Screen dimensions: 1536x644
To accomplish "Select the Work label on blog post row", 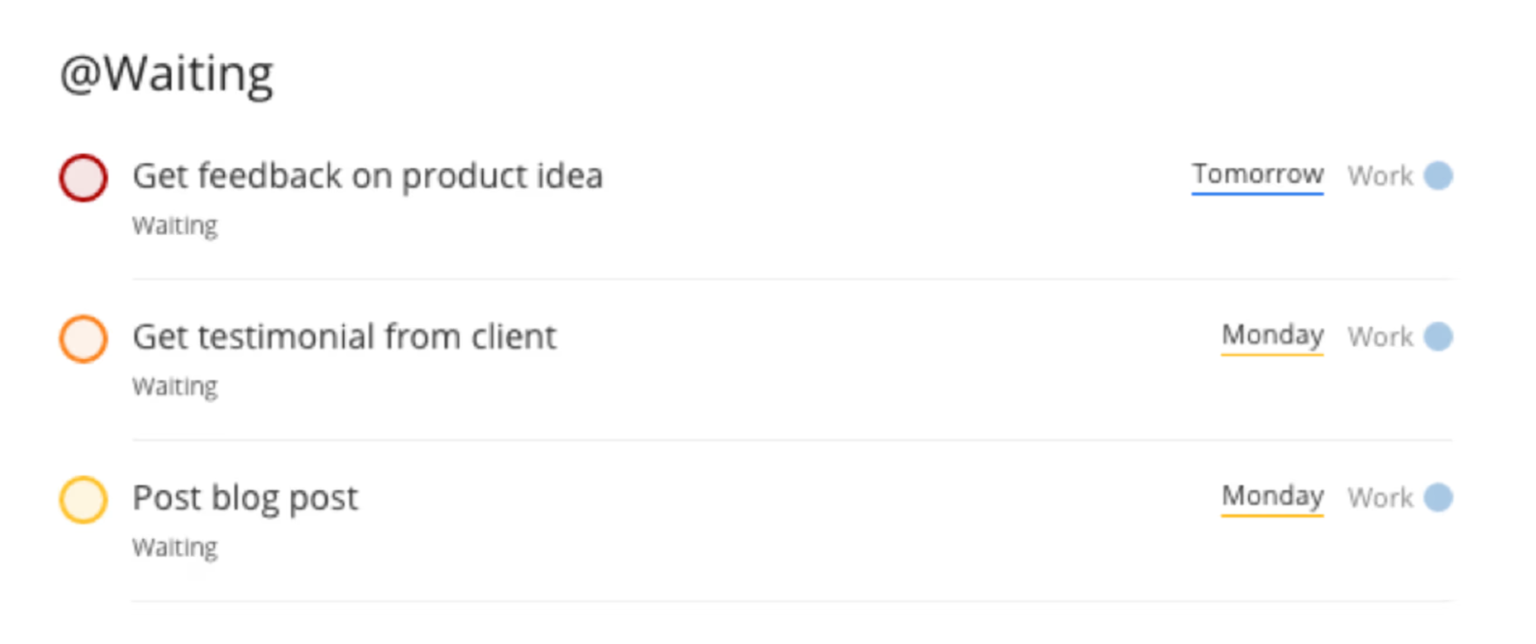I will click(1384, 498).
